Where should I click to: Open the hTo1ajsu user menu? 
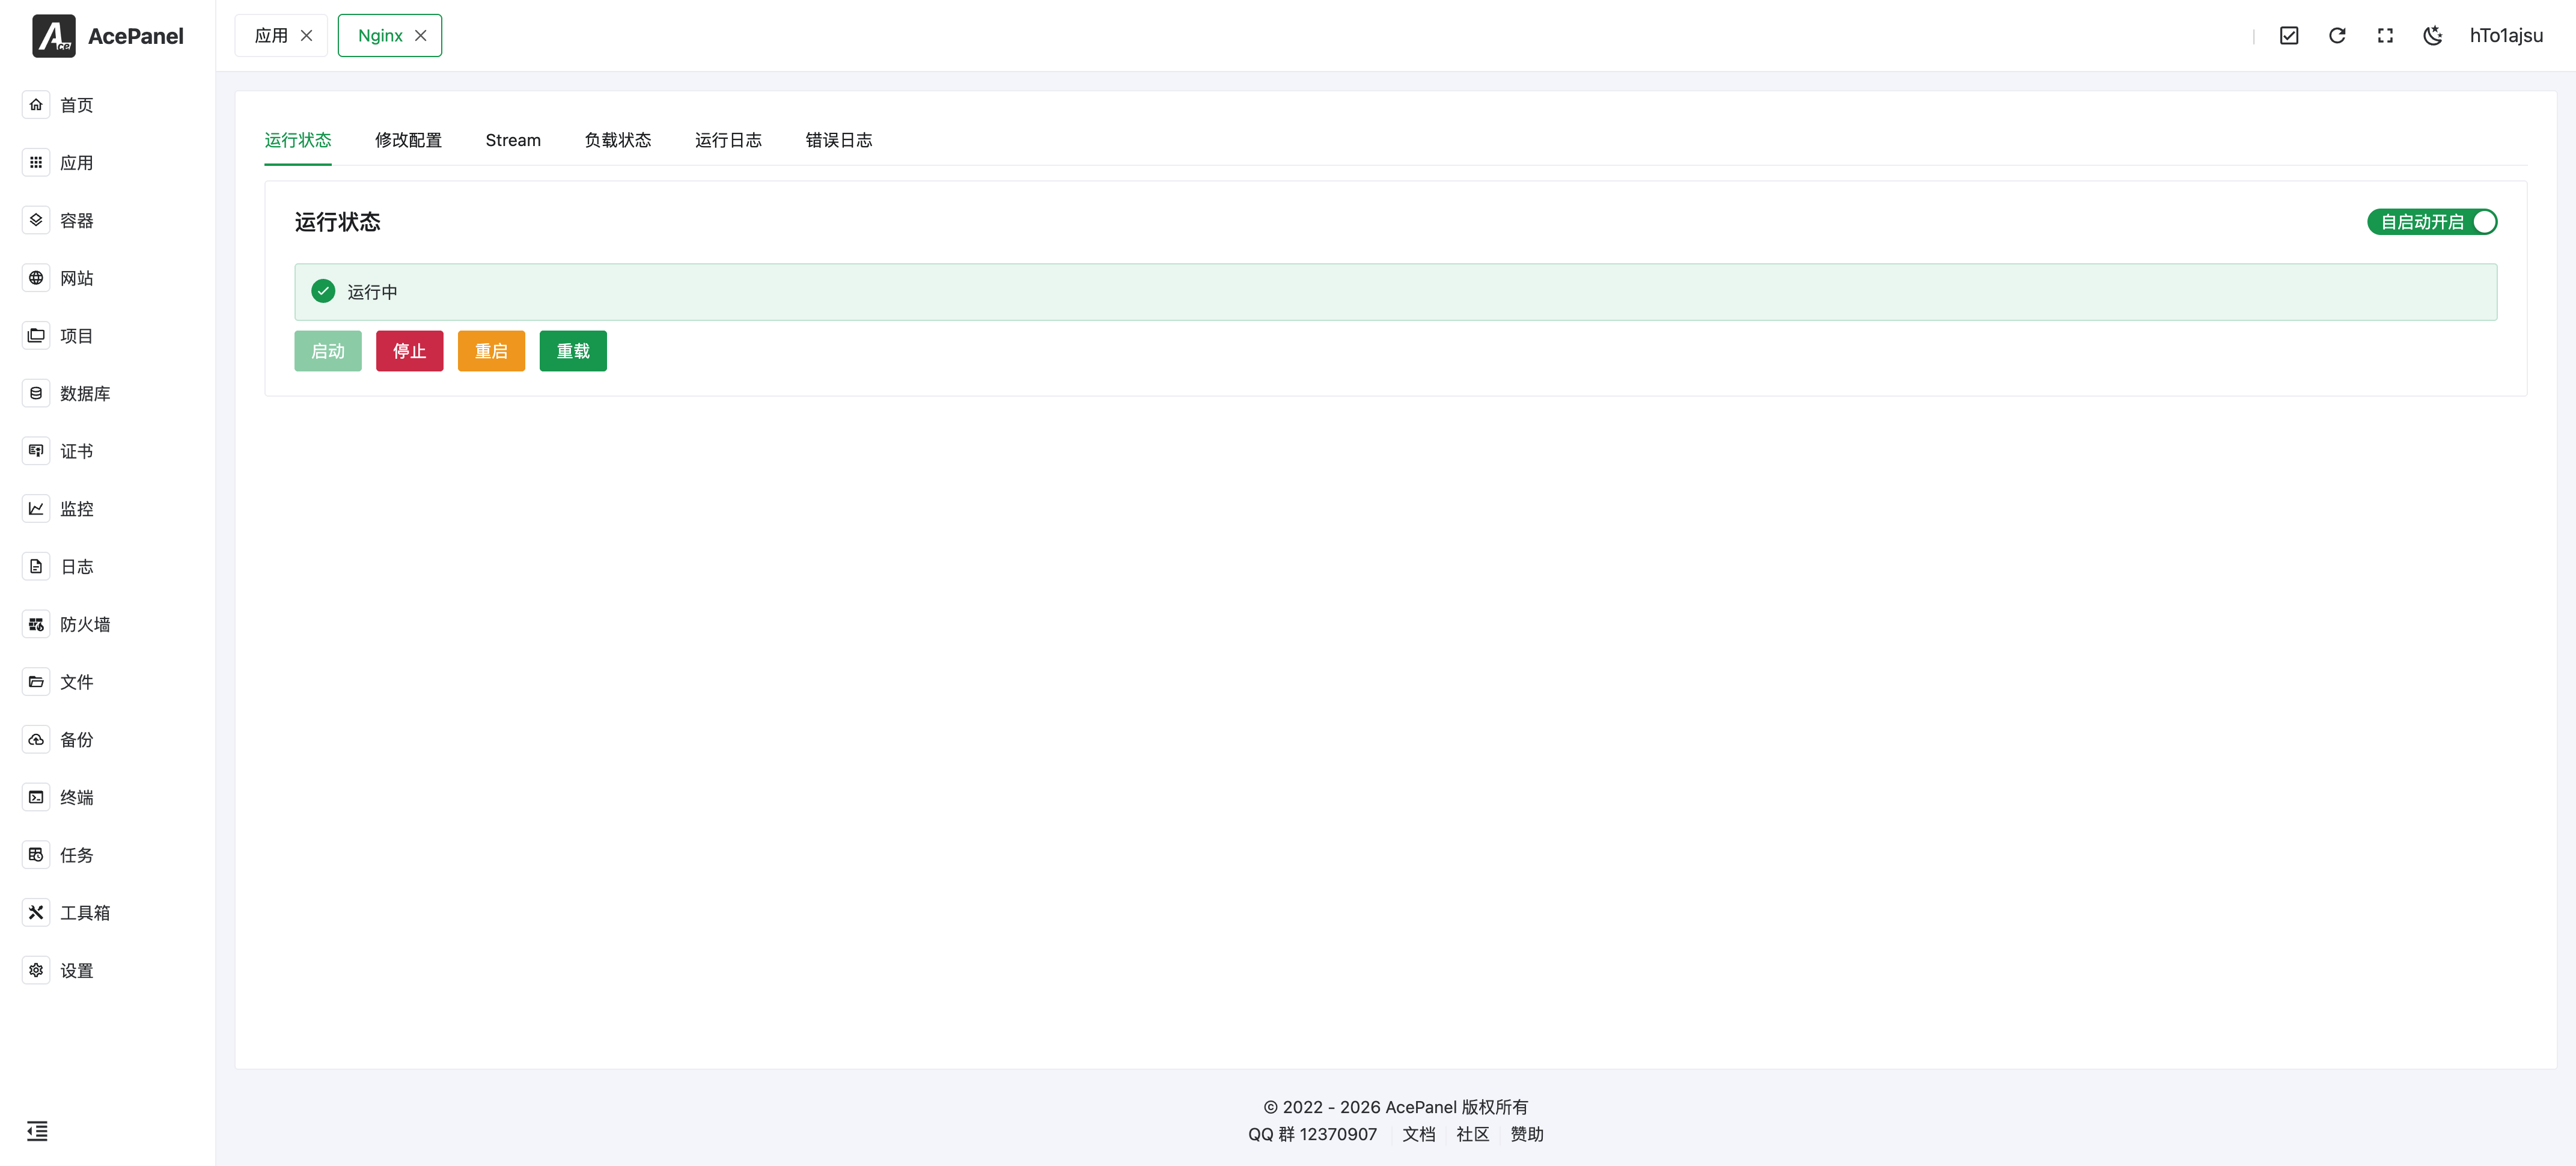pos(2505,36)
